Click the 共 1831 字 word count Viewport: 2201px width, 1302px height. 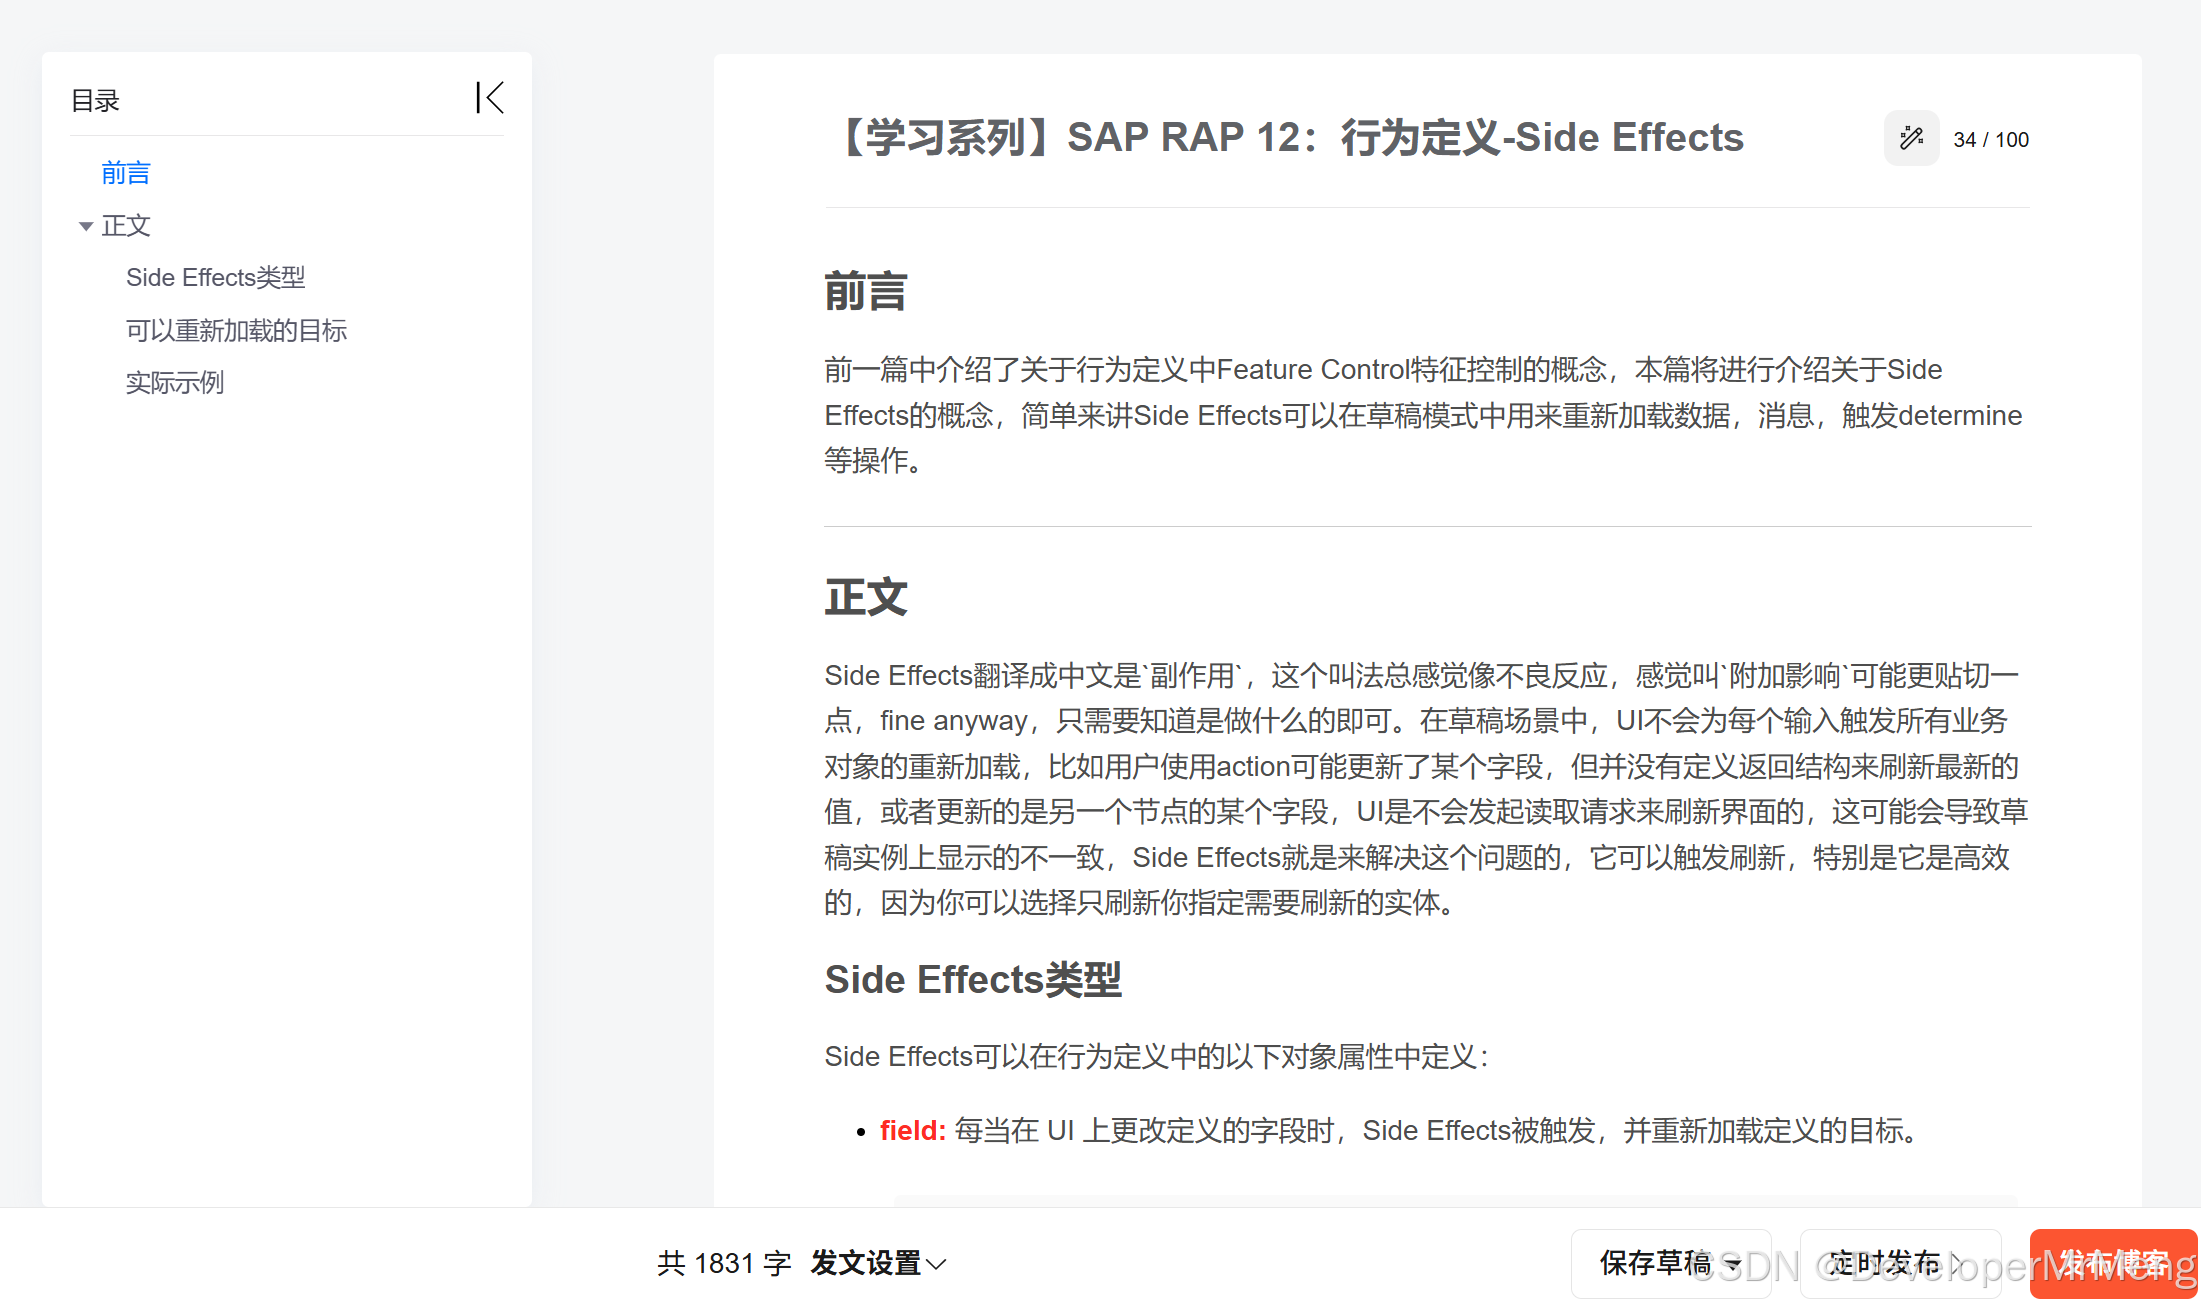click(x=724, y=1264)
